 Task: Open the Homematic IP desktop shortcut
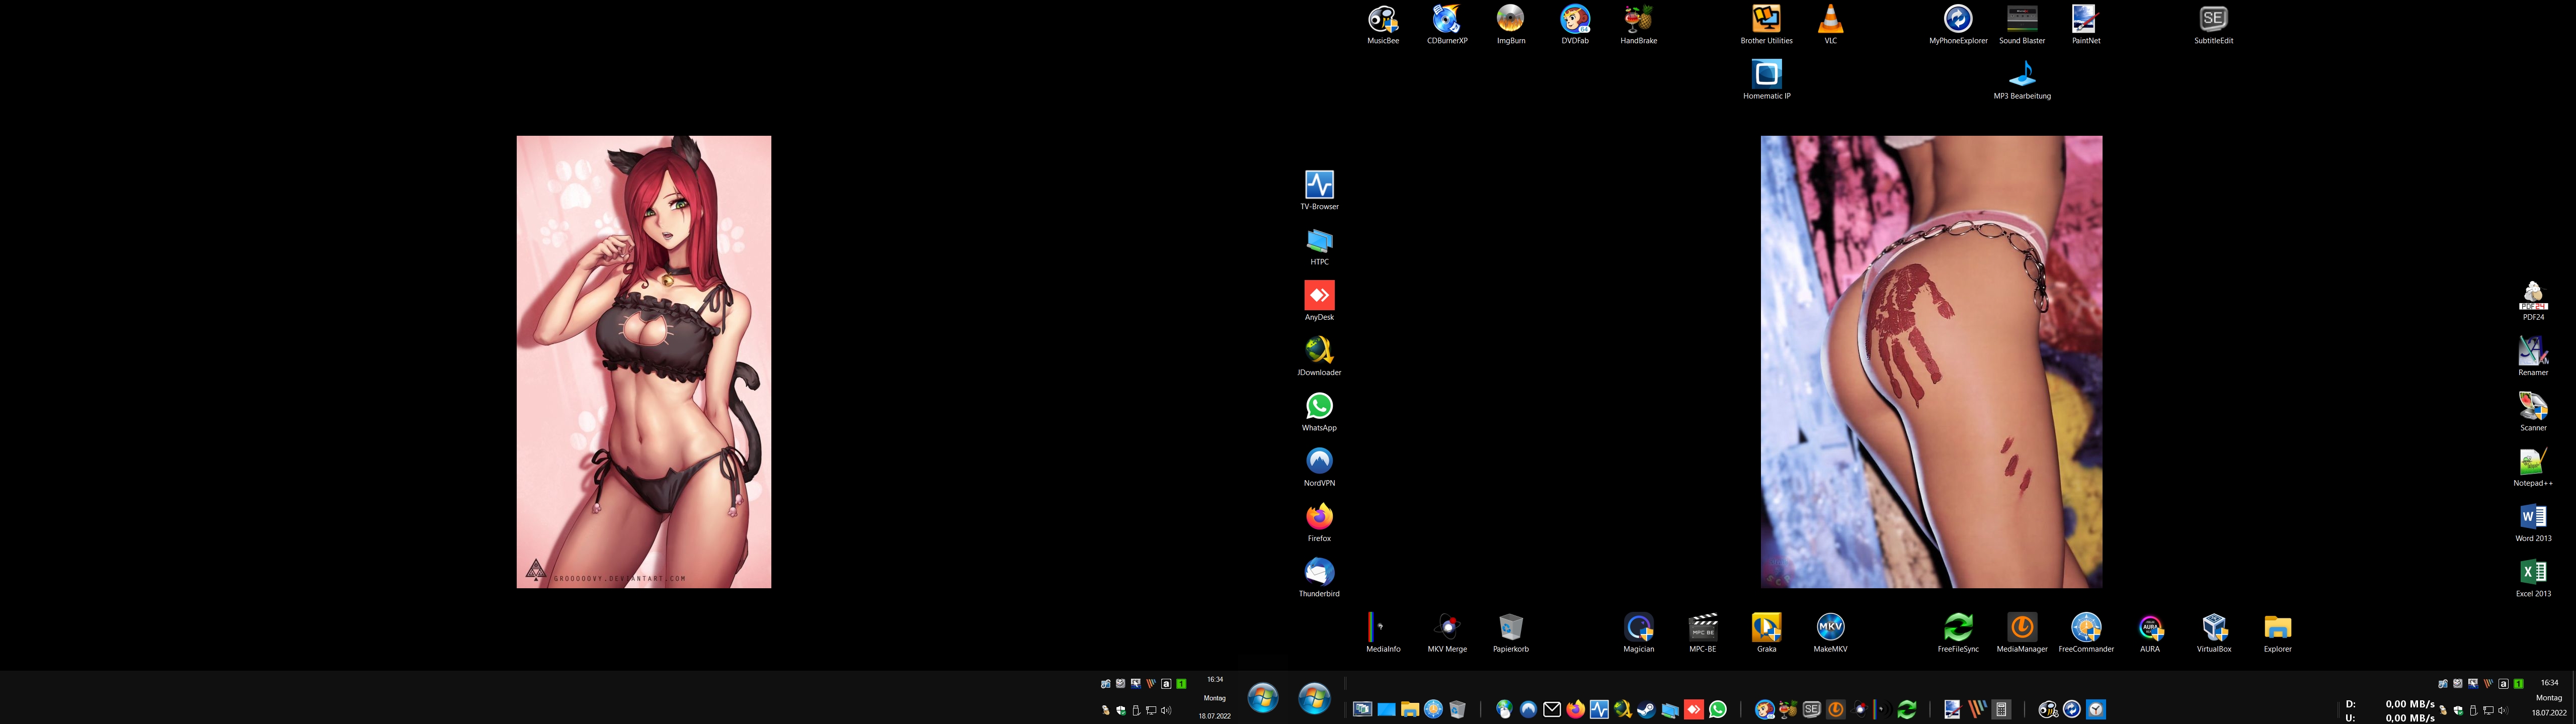(x=1767, y=80)
